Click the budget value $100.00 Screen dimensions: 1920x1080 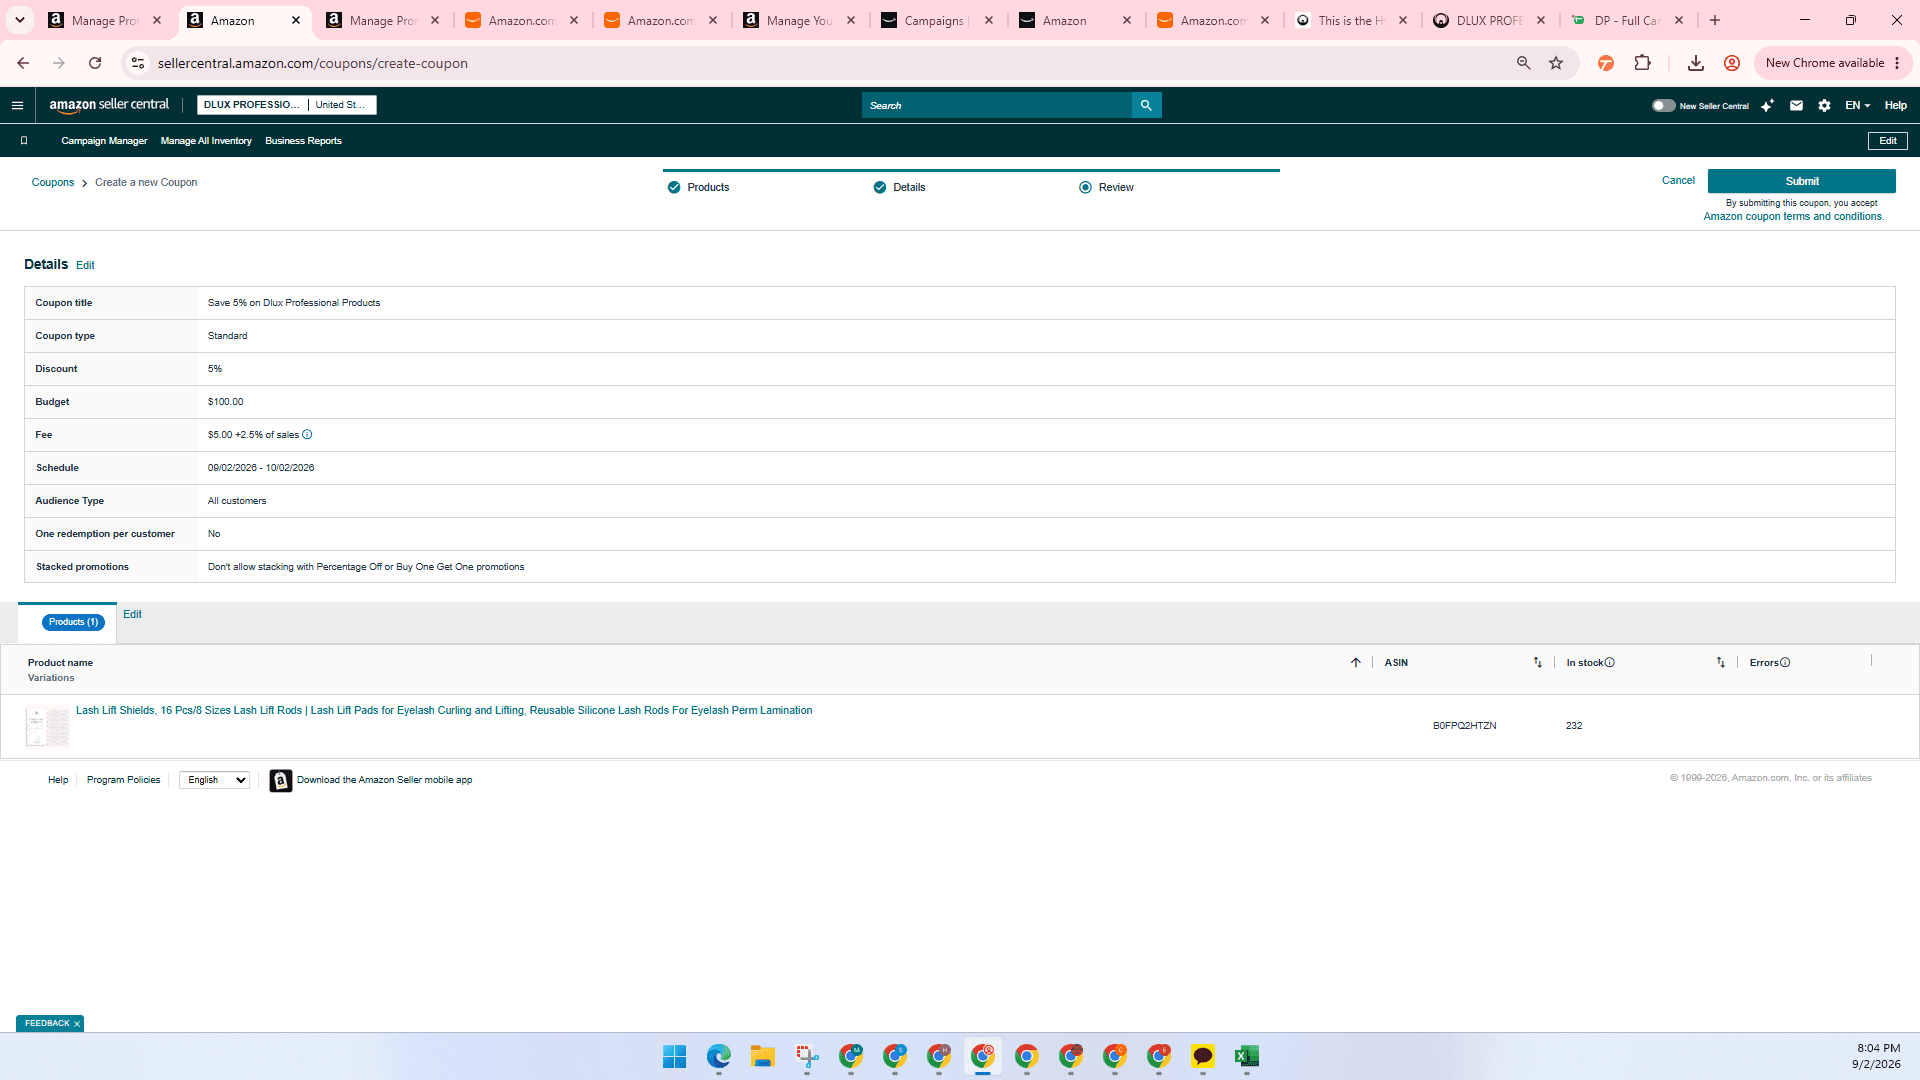[226, 402]
